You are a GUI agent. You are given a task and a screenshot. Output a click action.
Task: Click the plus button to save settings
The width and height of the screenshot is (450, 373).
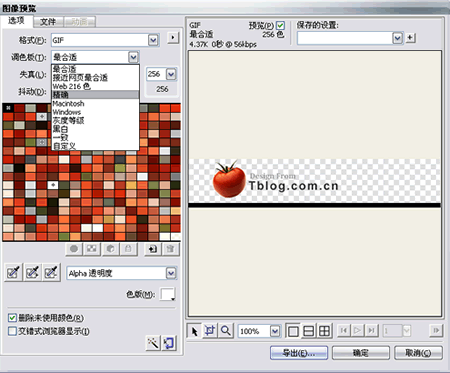click(410, 38)
